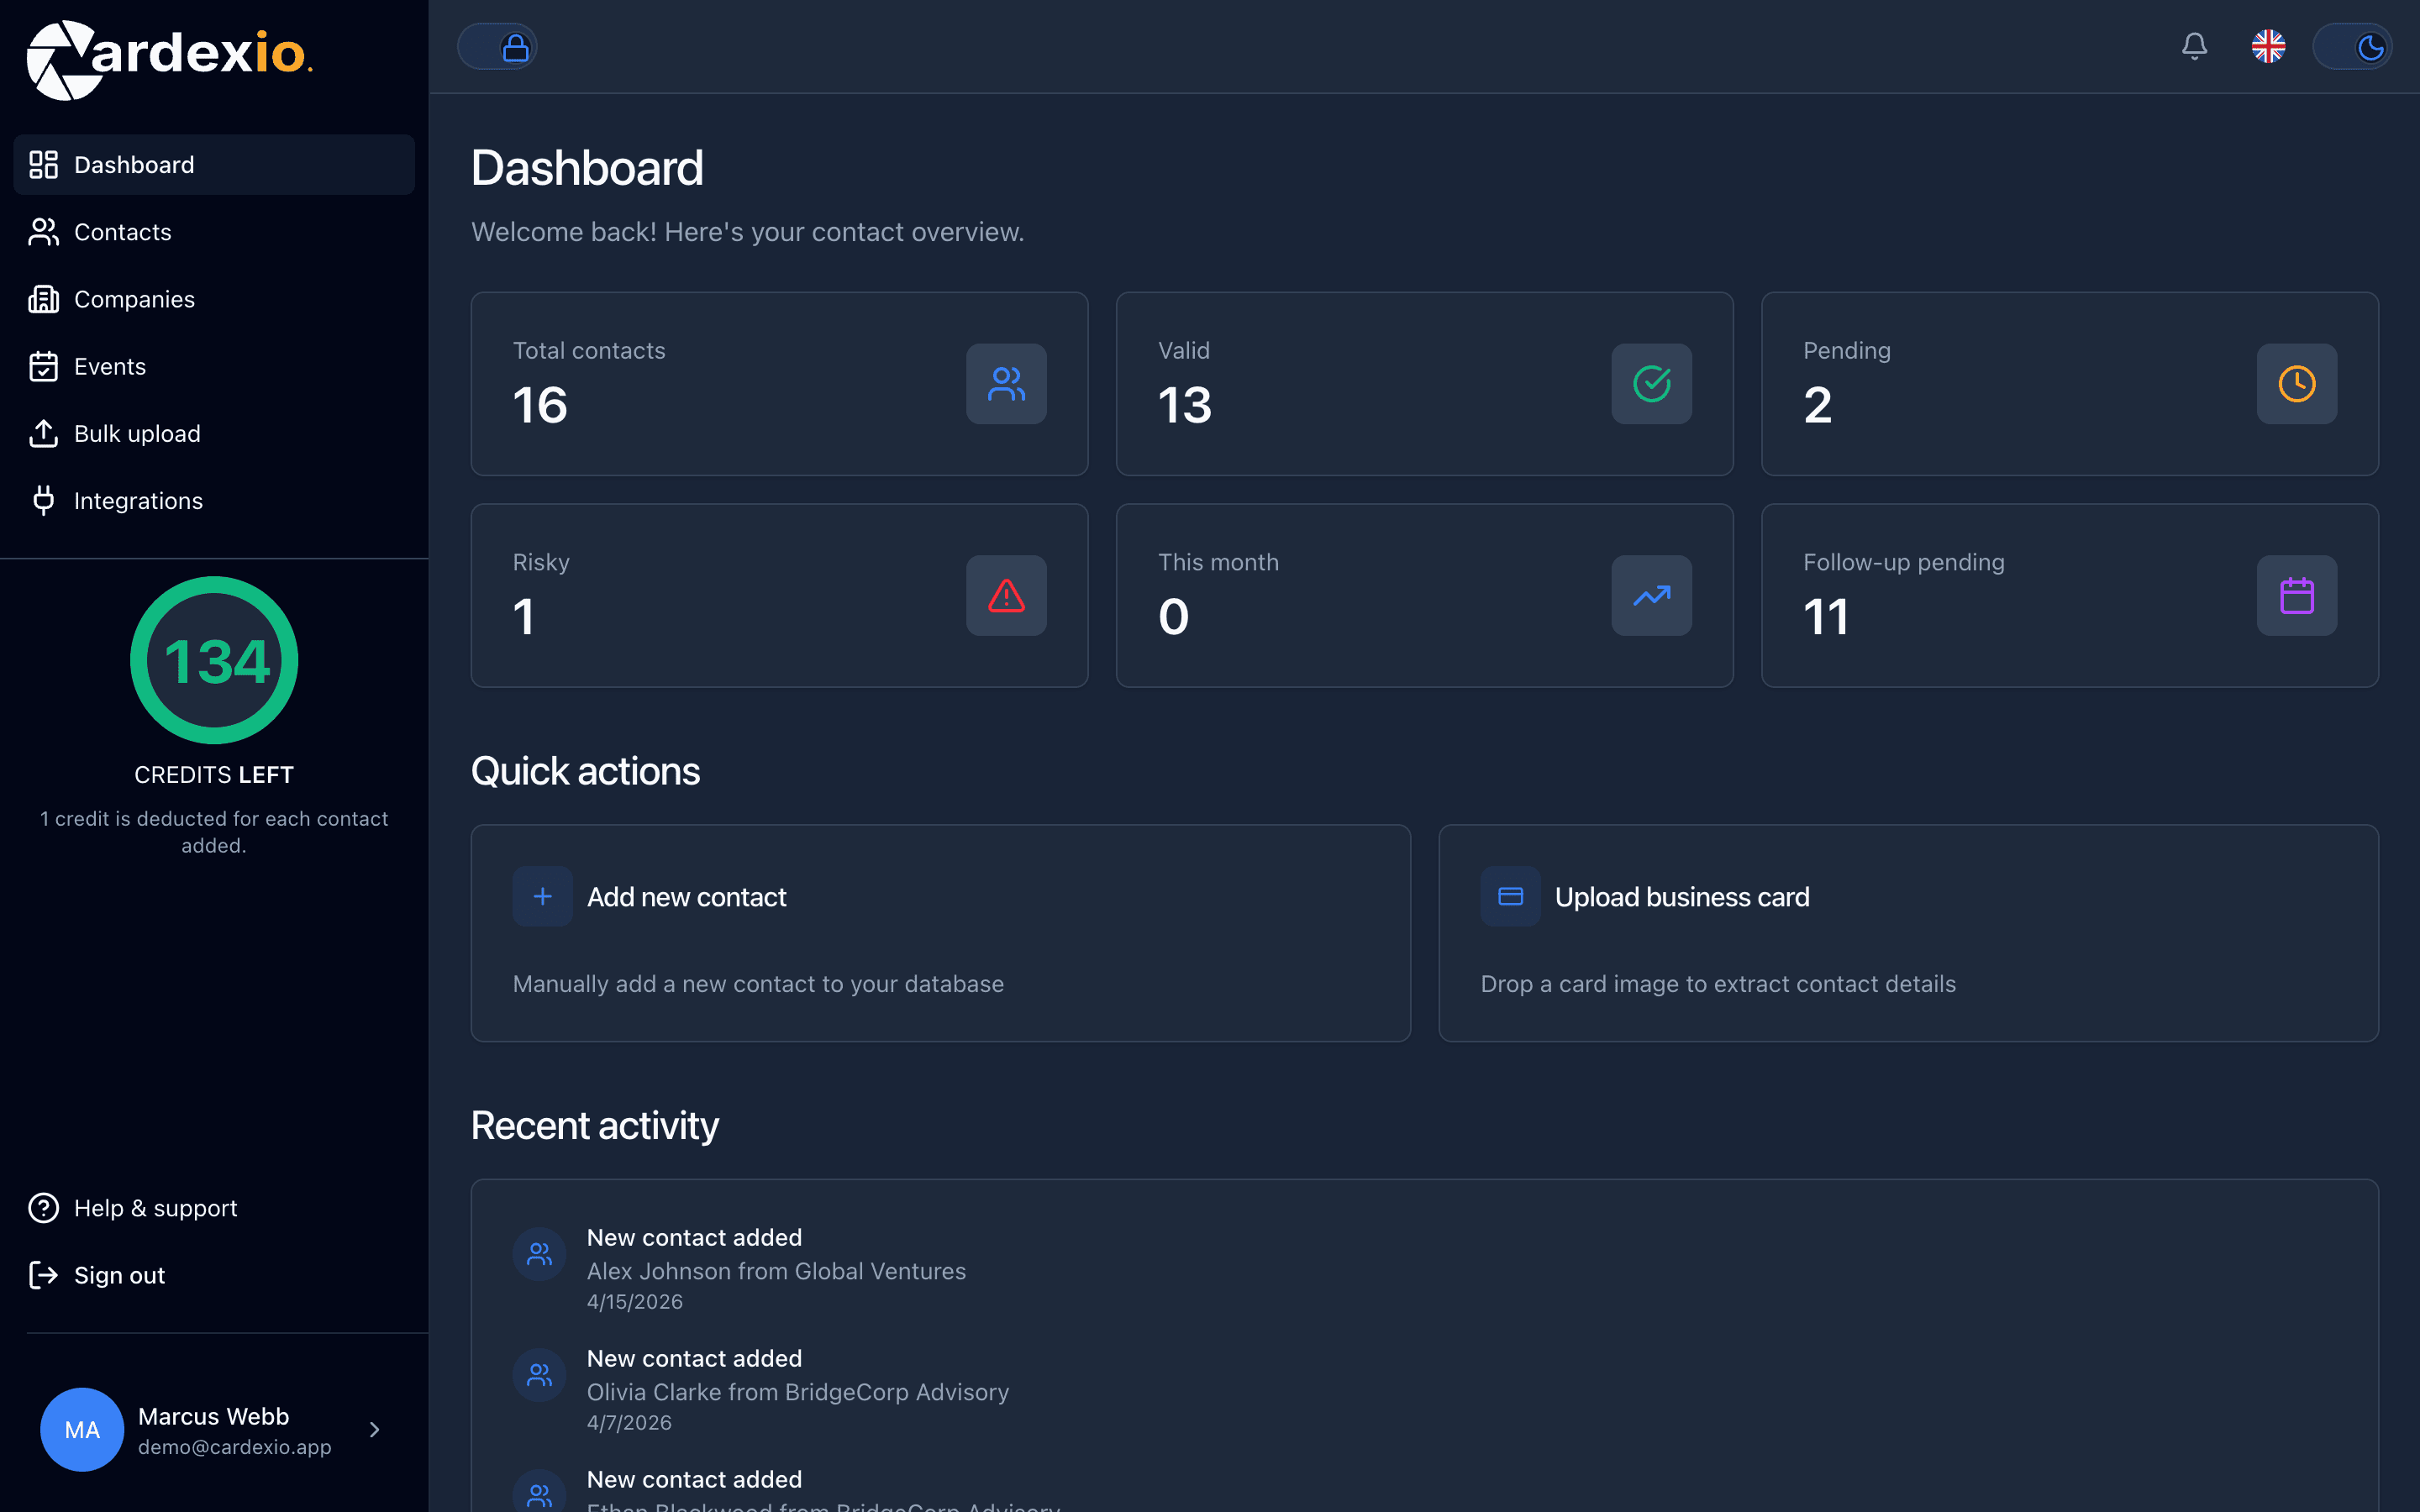The width and height of the screenshot is (2420, 1512).
Task: Click demo@cardexio.app email text
Action: (234, 1447)
